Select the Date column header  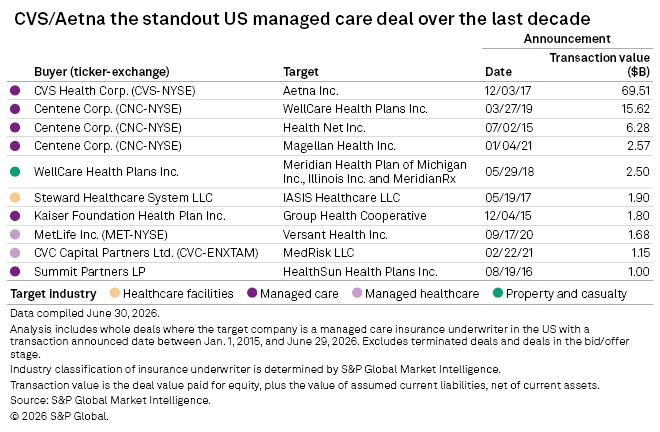[x=498, y=72]
